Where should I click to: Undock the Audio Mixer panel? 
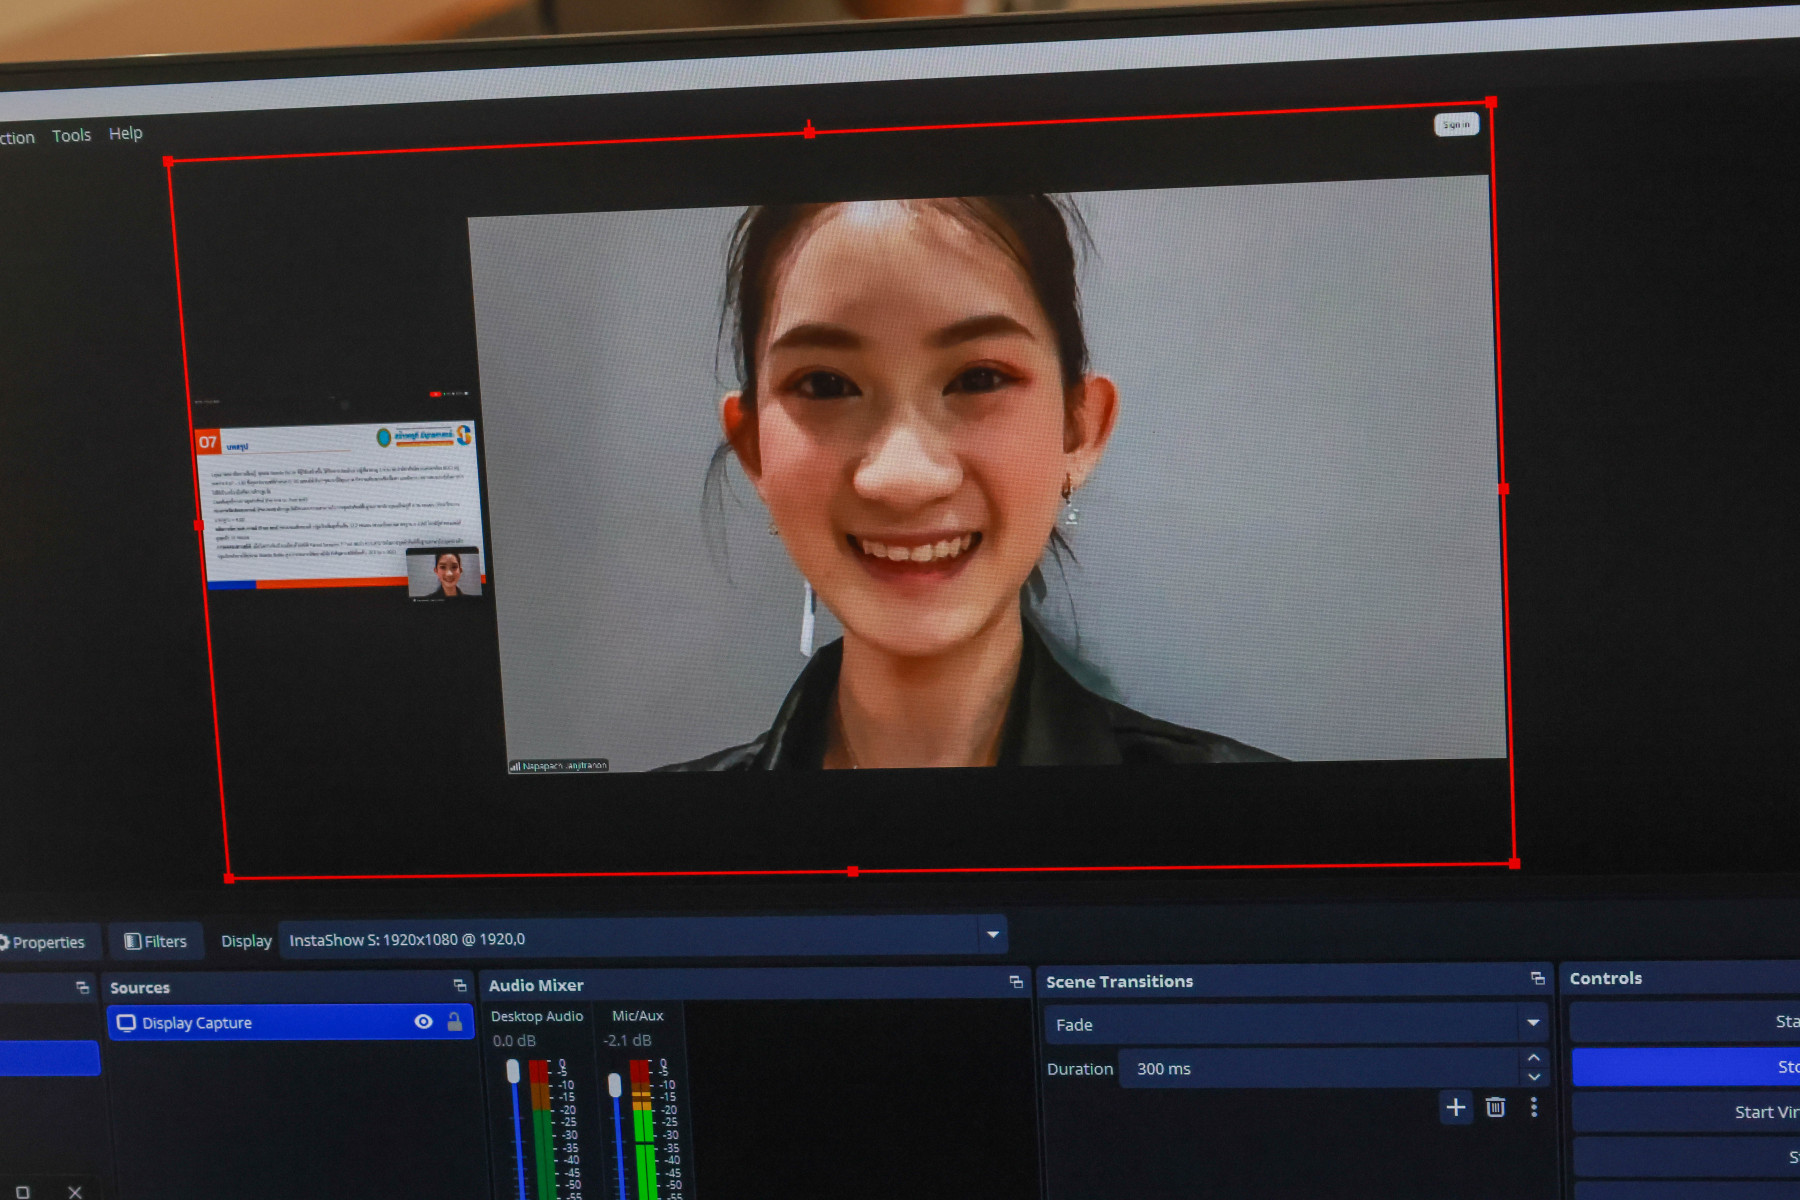(x=1016, y=982)
